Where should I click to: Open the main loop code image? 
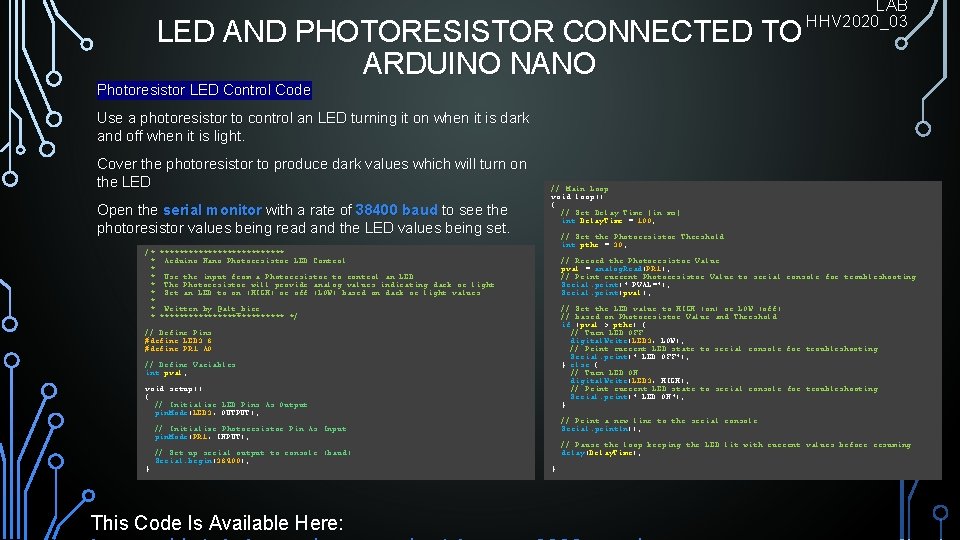coord(743,331)
